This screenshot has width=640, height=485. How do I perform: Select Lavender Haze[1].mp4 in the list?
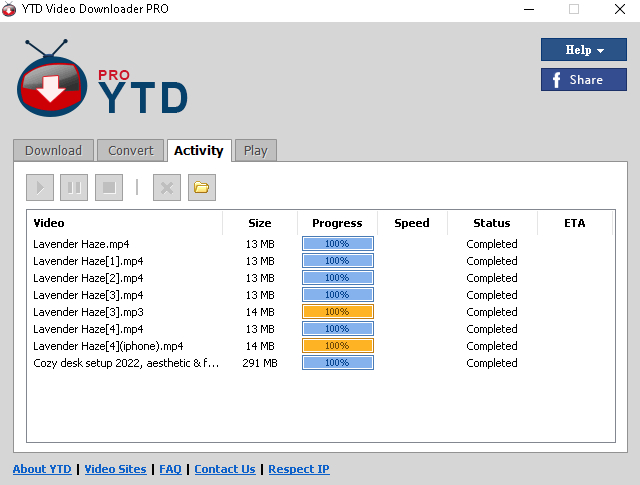[321, 261]
